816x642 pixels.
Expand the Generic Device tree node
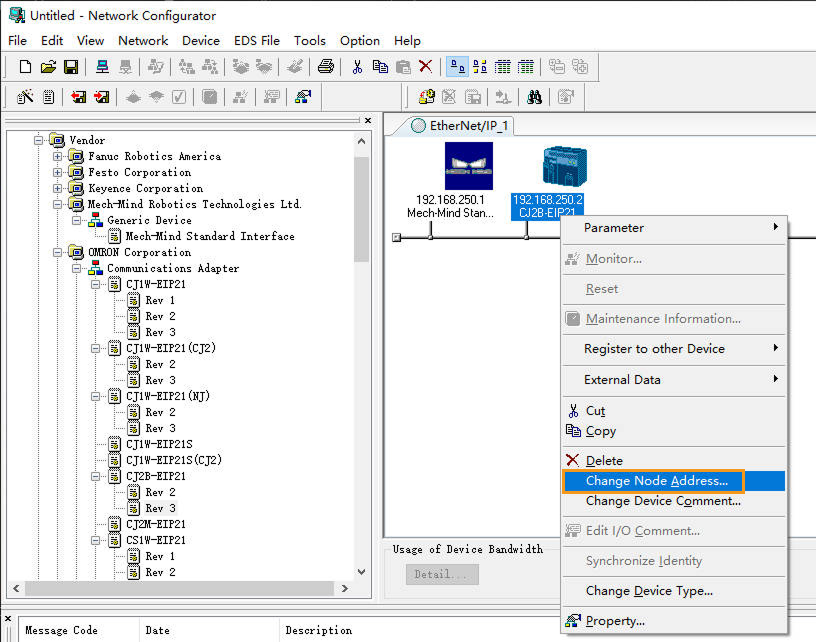(75, 220)
